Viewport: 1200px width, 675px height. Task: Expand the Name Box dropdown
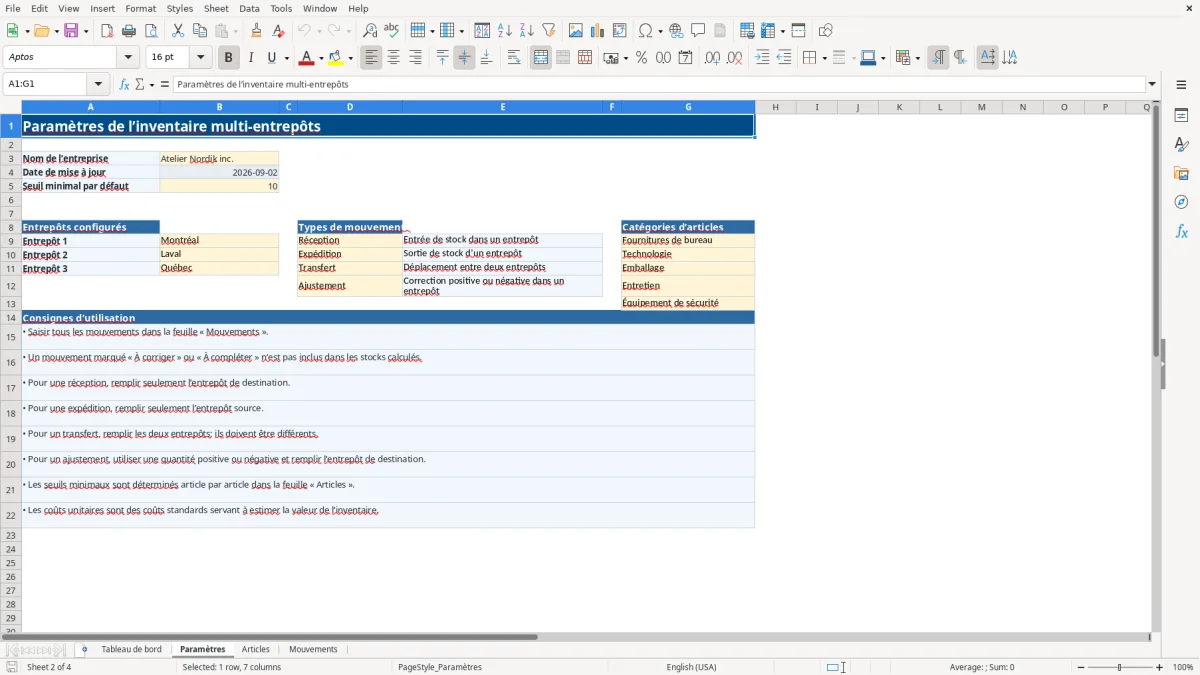(x=98, y=84)
